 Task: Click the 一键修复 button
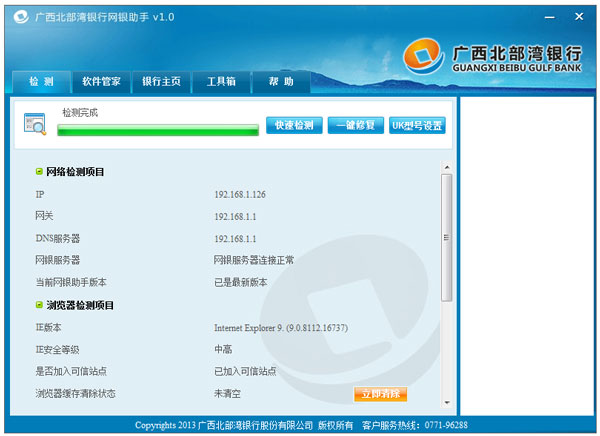[x=355, y=125]
